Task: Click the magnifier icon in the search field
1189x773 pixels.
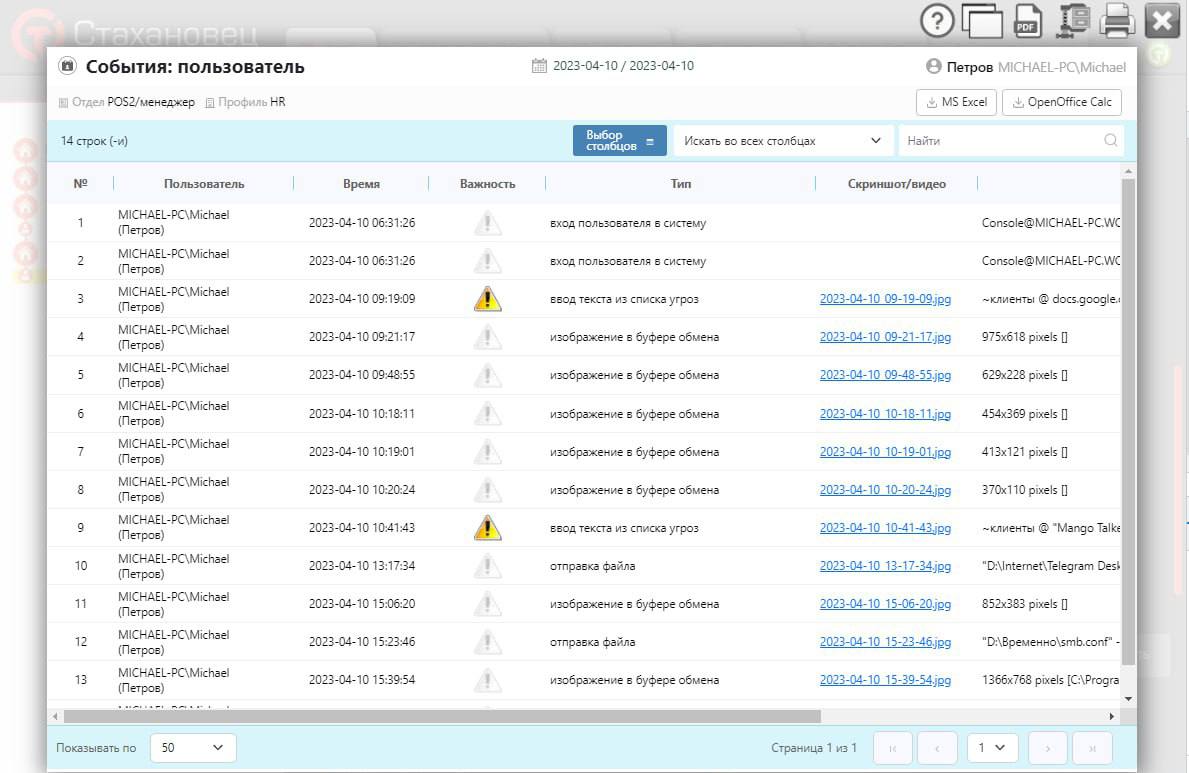Action: (1110, 141)
